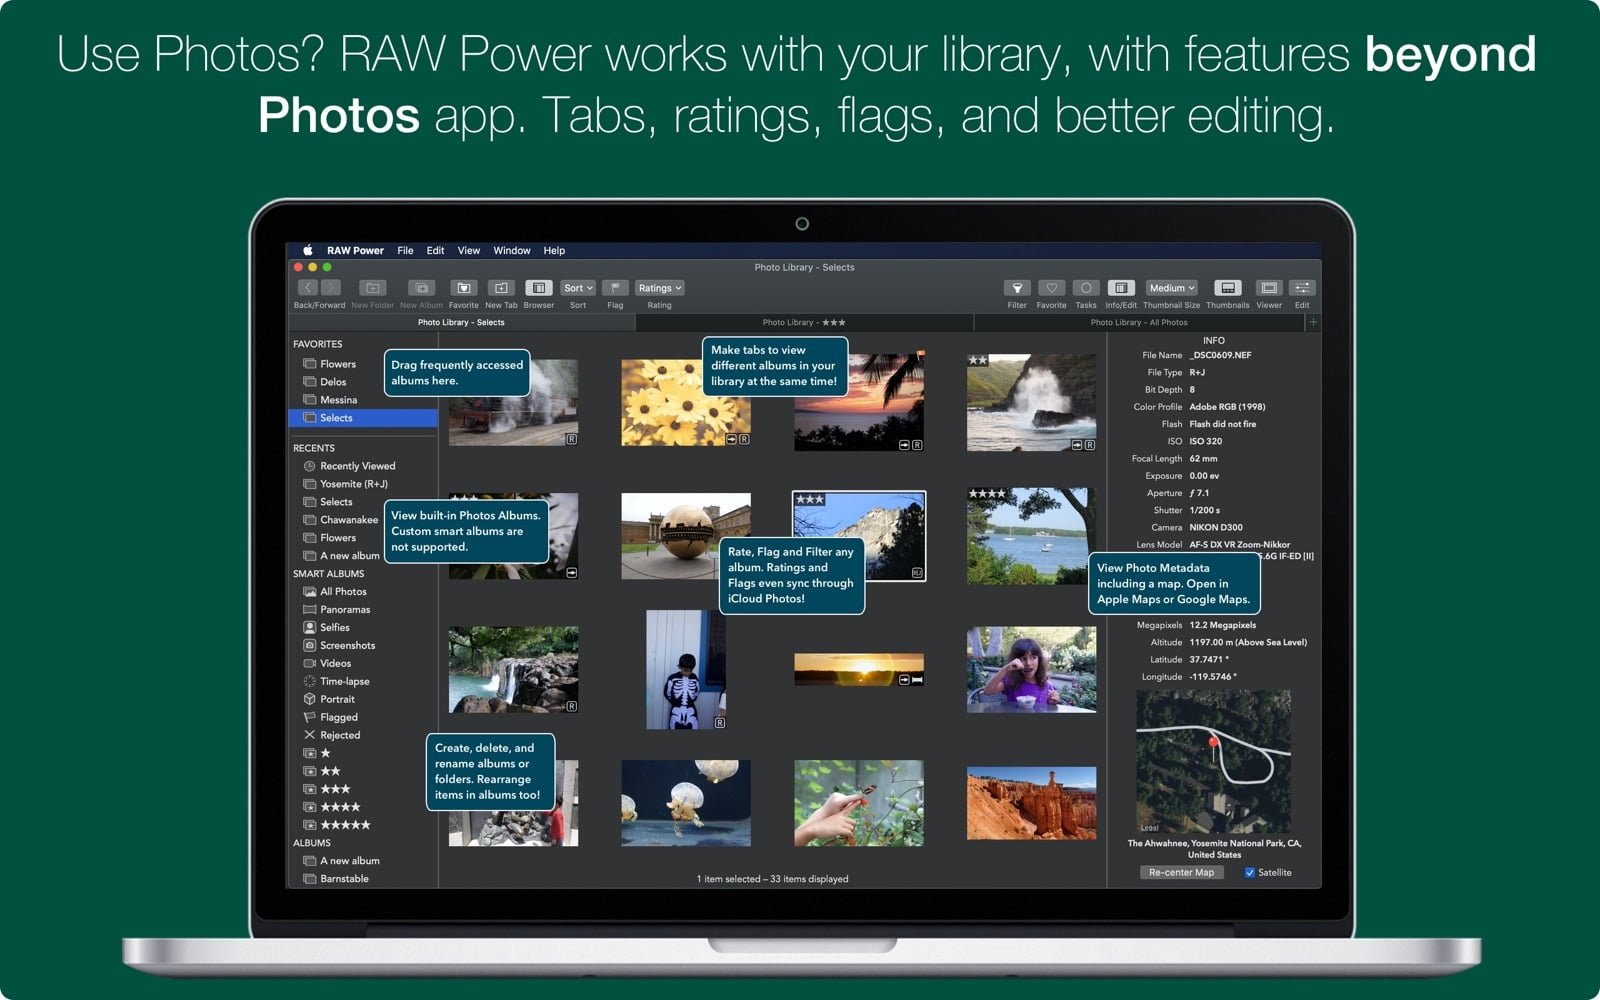The height and width of the screenshot is (1000, 1600).
Task: Open the Tasks panel icon
Action: (x=1086, y=289)
